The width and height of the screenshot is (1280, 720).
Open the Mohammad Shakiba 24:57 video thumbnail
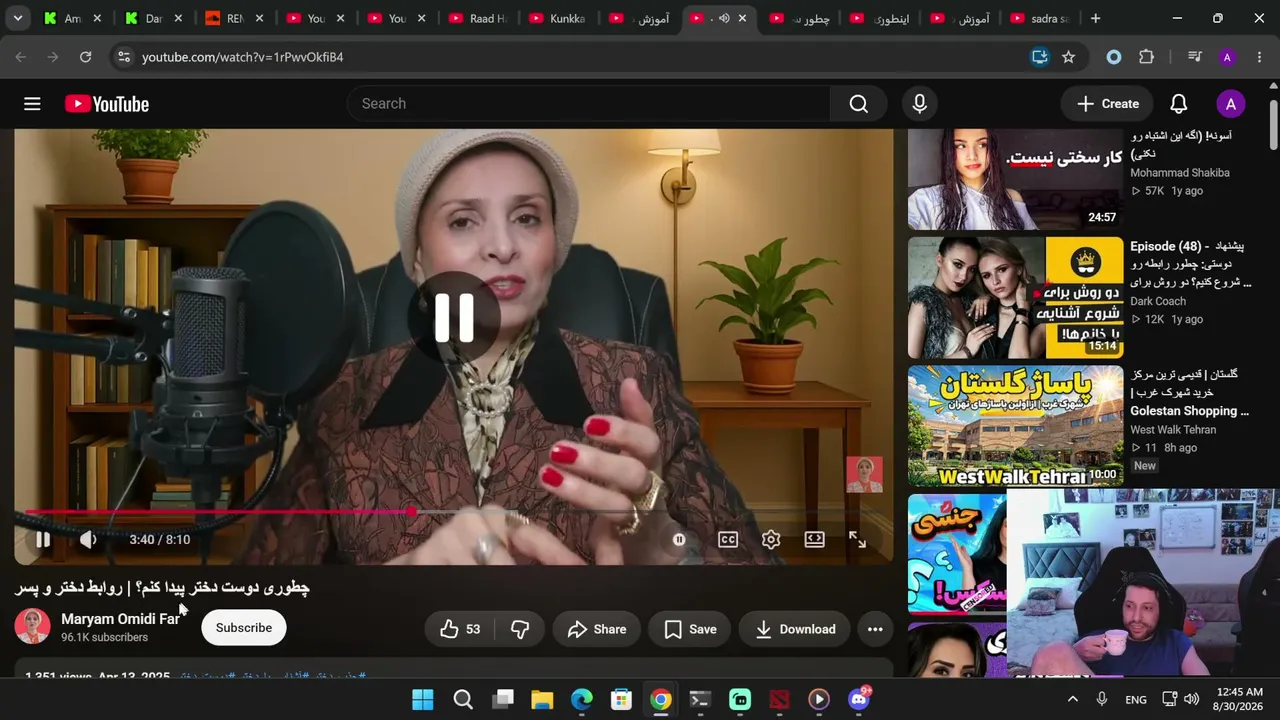click(x=1015, y=180)
